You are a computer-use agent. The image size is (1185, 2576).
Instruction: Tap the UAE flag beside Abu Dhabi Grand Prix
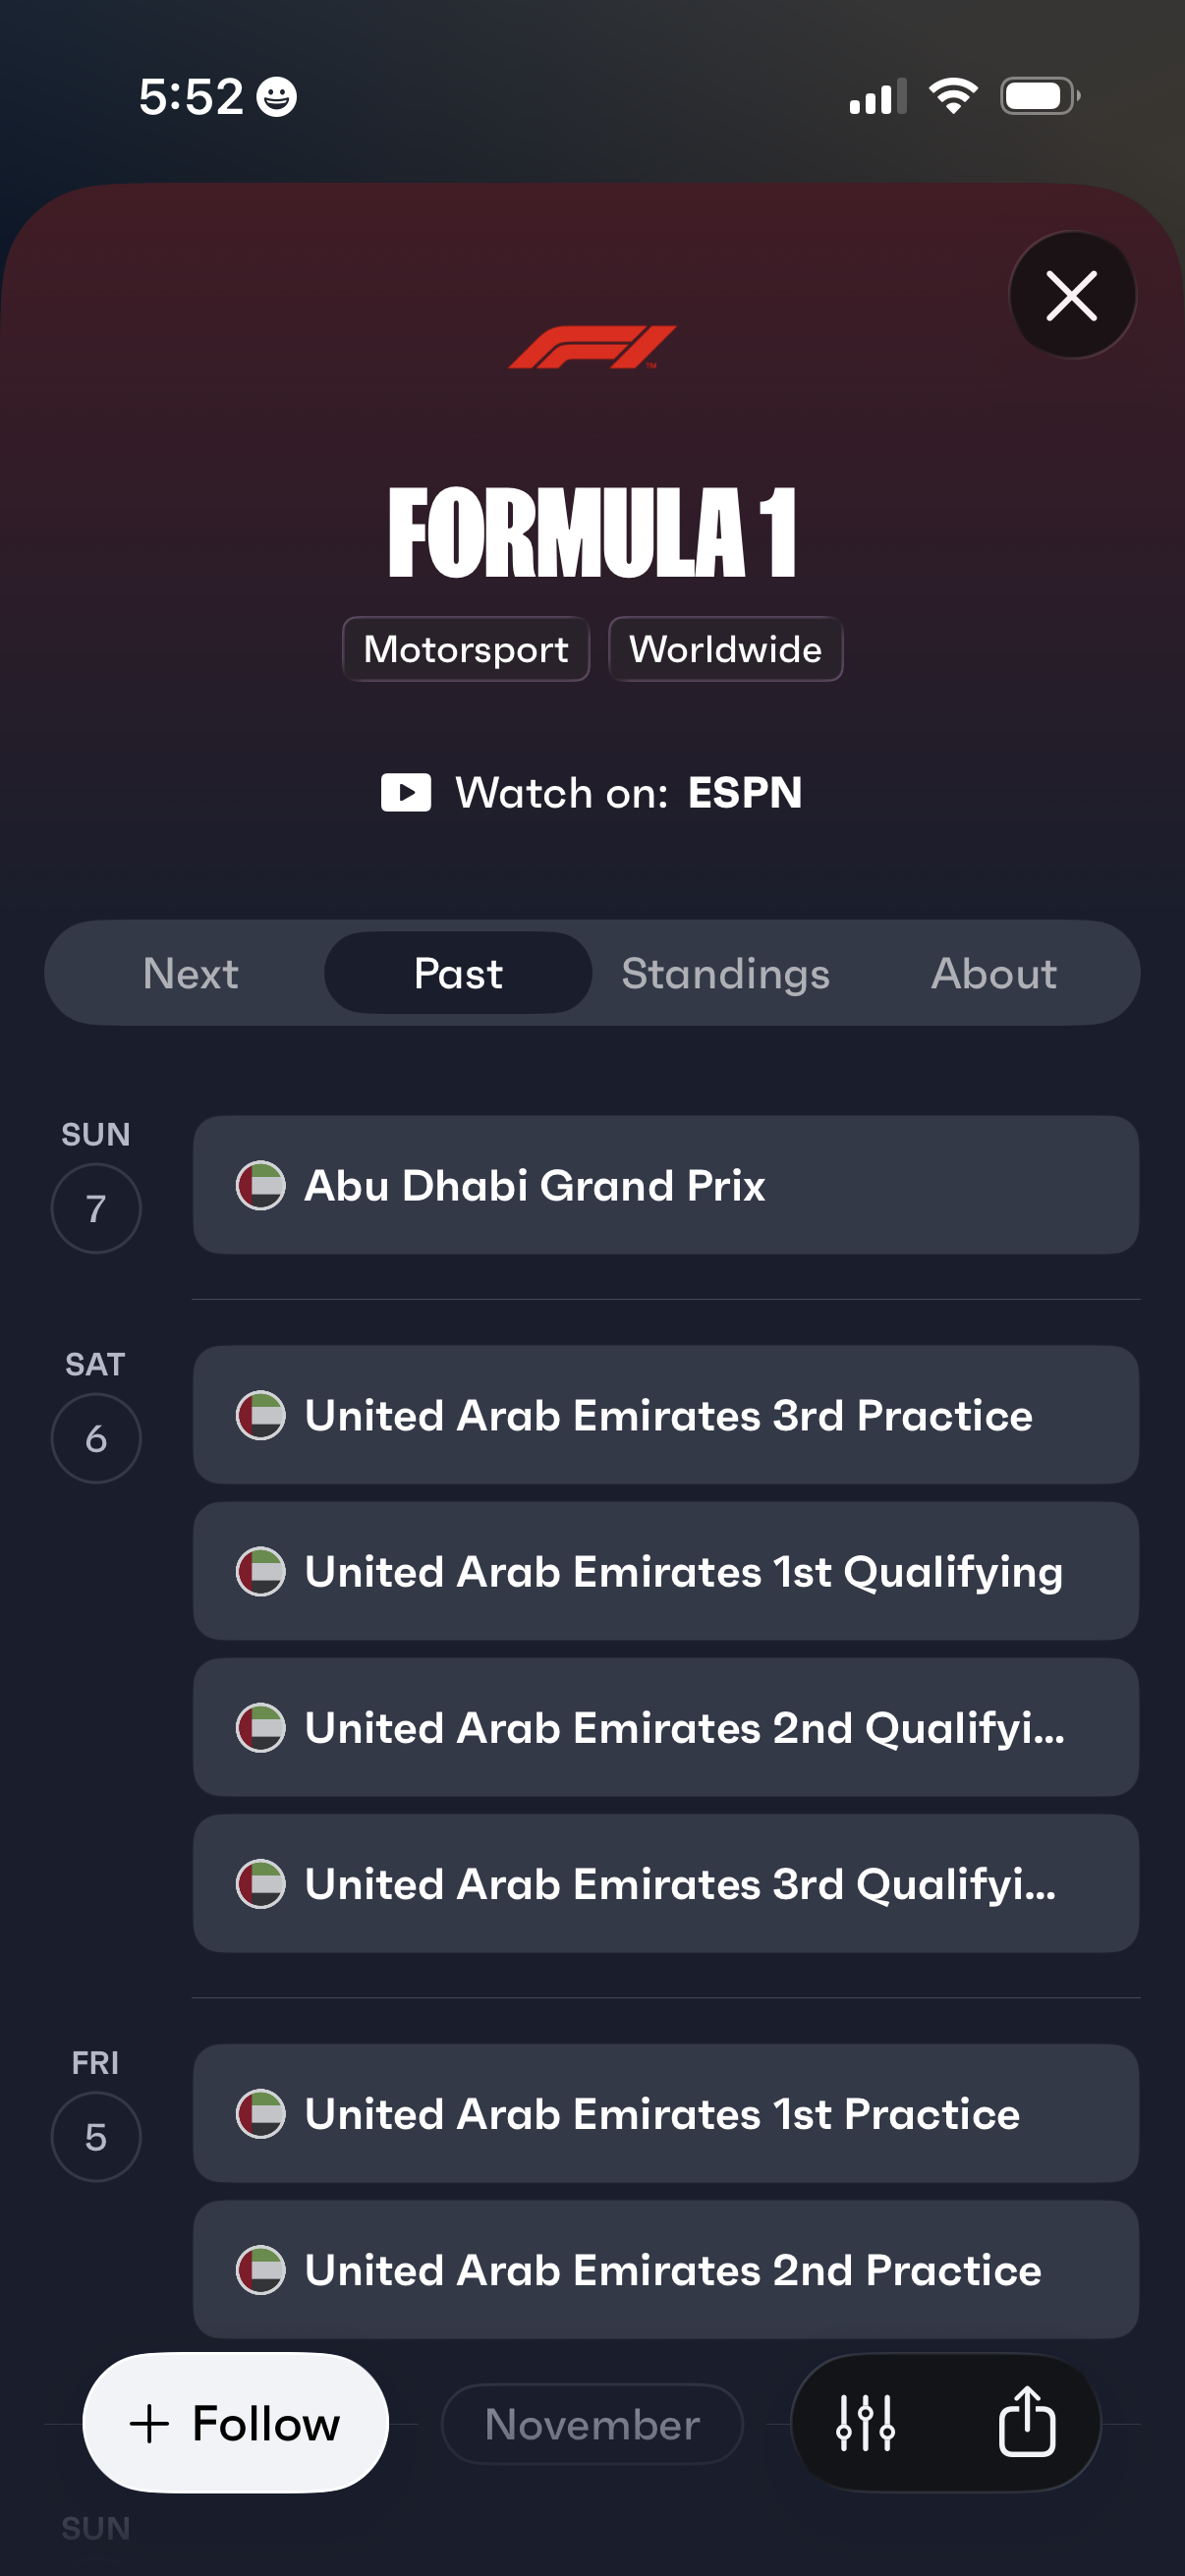(x=260, y=1186)
